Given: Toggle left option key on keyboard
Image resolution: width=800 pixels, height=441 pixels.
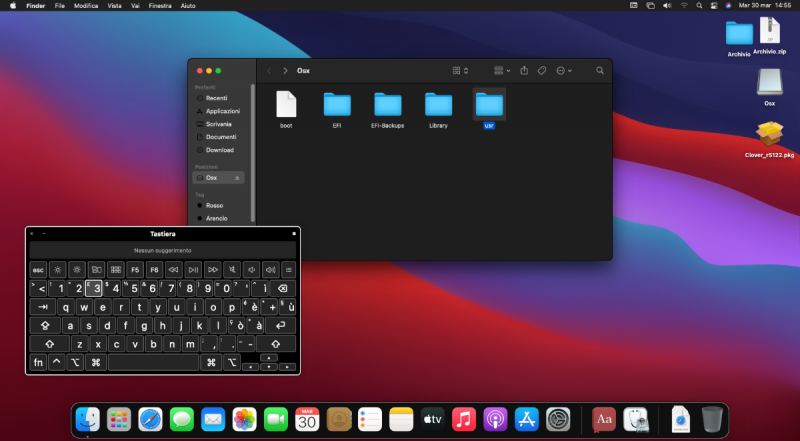Looking at the screenshot, I should [75, 362].
